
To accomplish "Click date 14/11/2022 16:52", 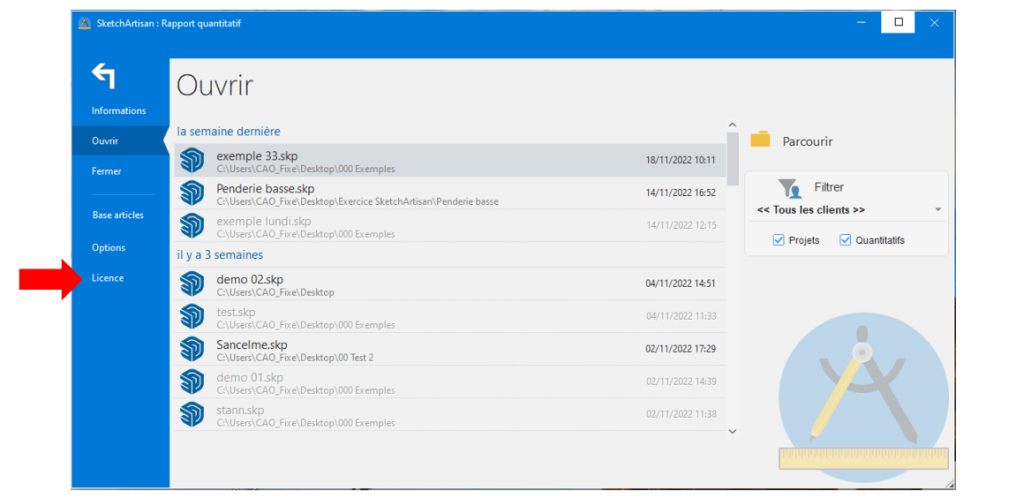I will point(680,193).
